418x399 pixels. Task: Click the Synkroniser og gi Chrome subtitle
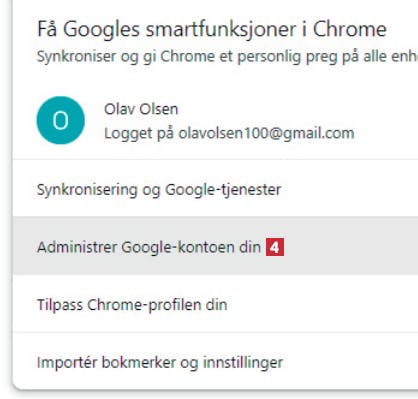[x=227, y=56]
